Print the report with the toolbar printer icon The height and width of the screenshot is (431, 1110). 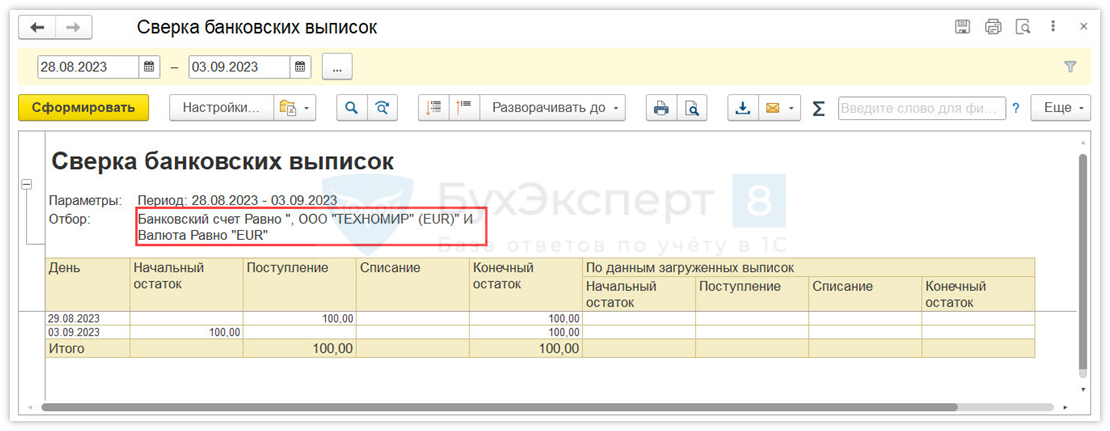tap(661, 108)
